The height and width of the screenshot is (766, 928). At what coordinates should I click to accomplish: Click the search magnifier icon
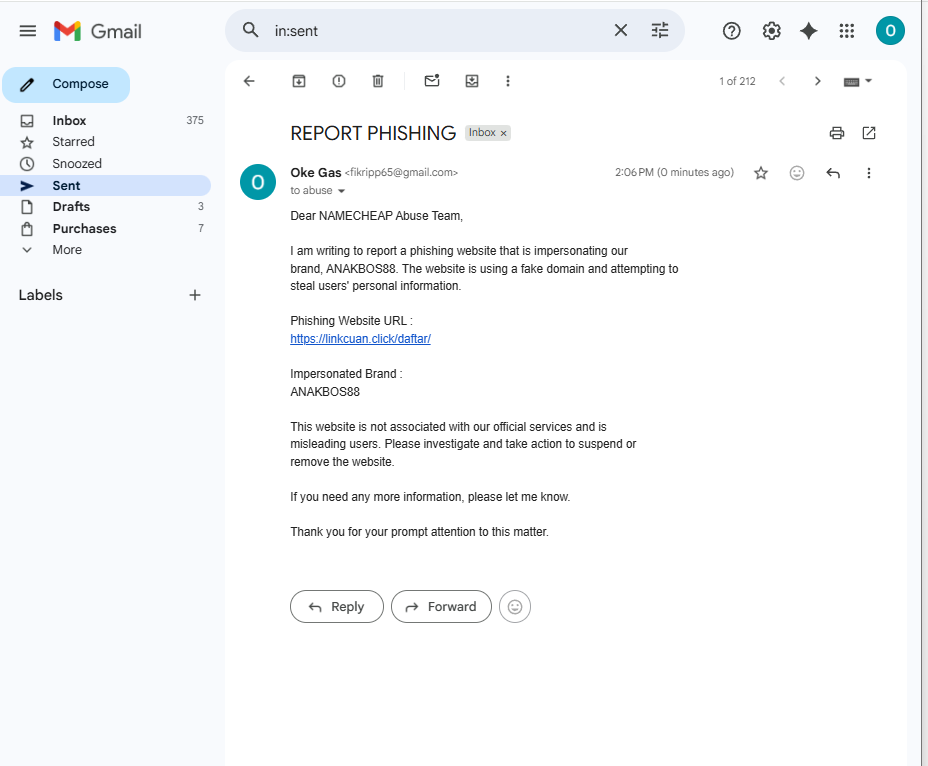tap(251, 30)
